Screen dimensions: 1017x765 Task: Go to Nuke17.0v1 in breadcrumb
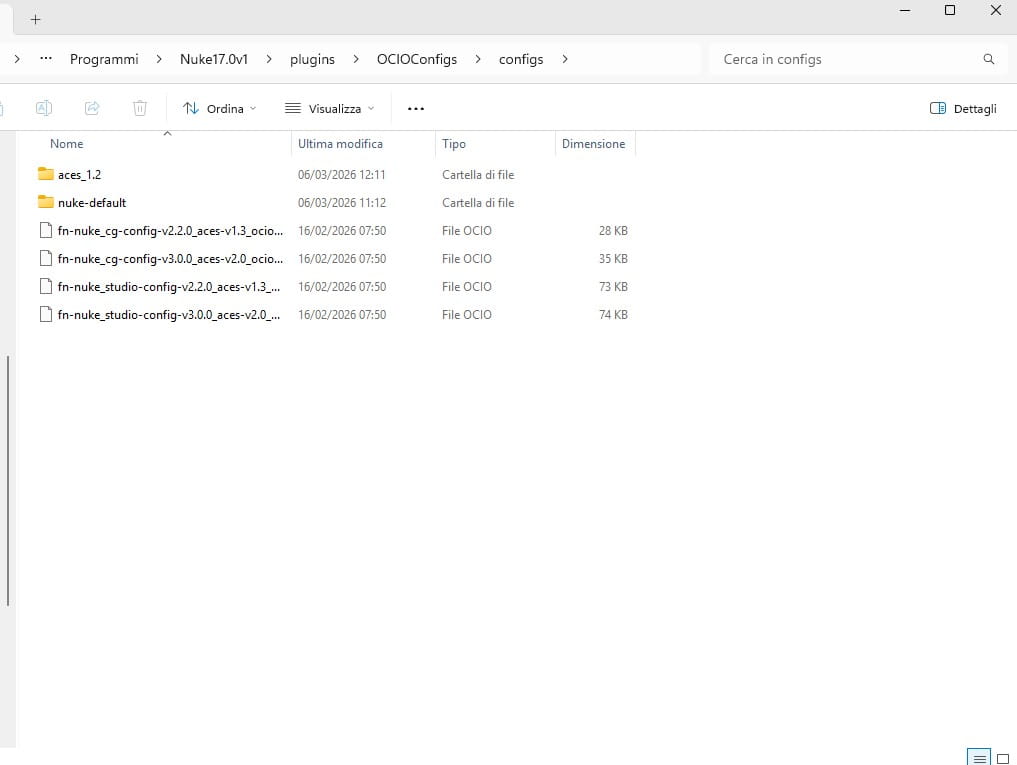pos(214,59)
